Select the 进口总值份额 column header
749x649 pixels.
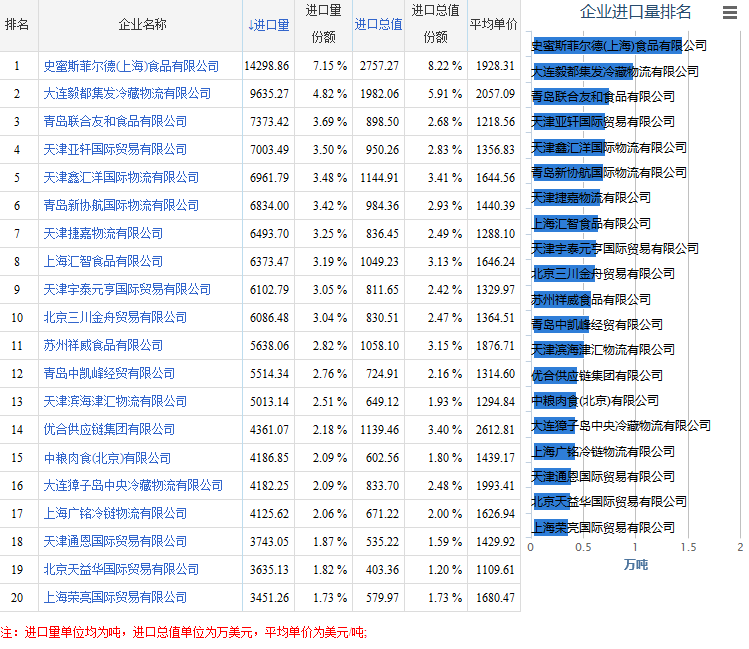[436, 23]
